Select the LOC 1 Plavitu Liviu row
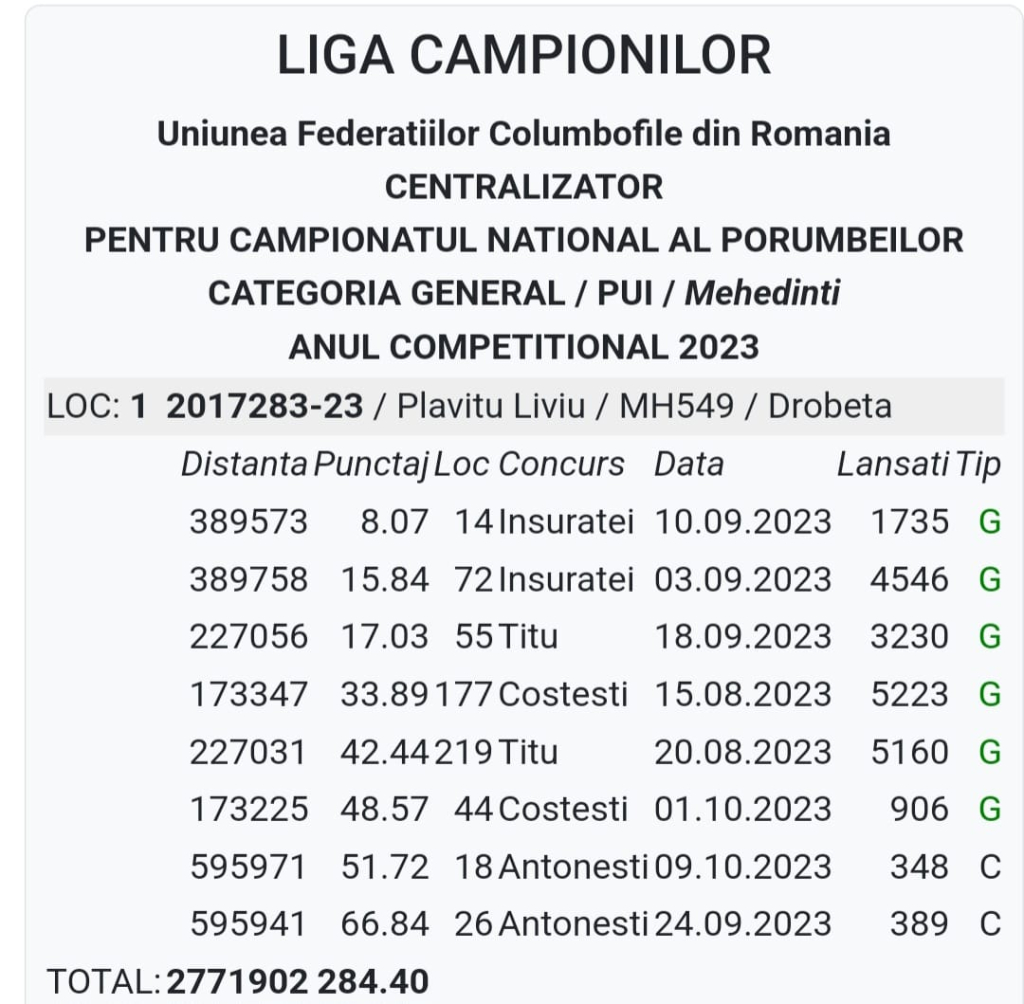 click(x=524, y=406)
